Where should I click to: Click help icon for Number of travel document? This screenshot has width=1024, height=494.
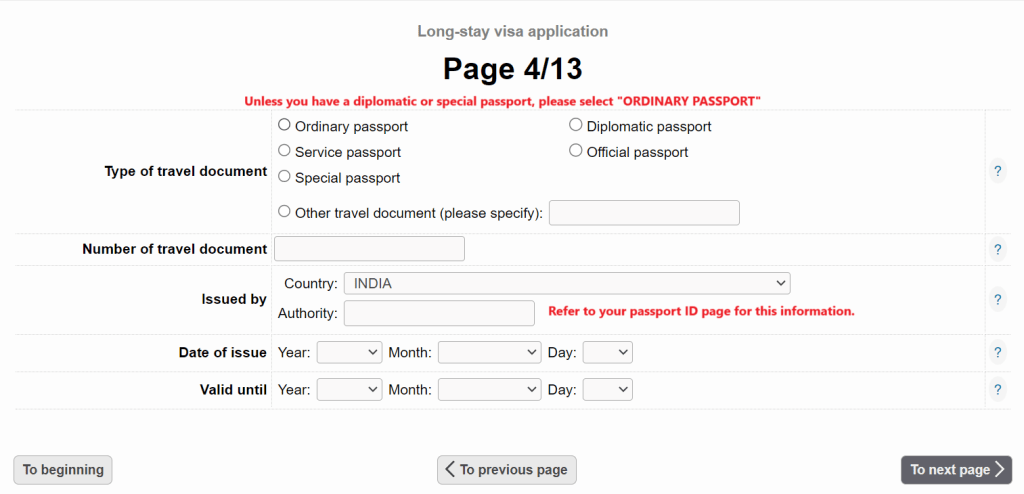[x=997, y=249]
